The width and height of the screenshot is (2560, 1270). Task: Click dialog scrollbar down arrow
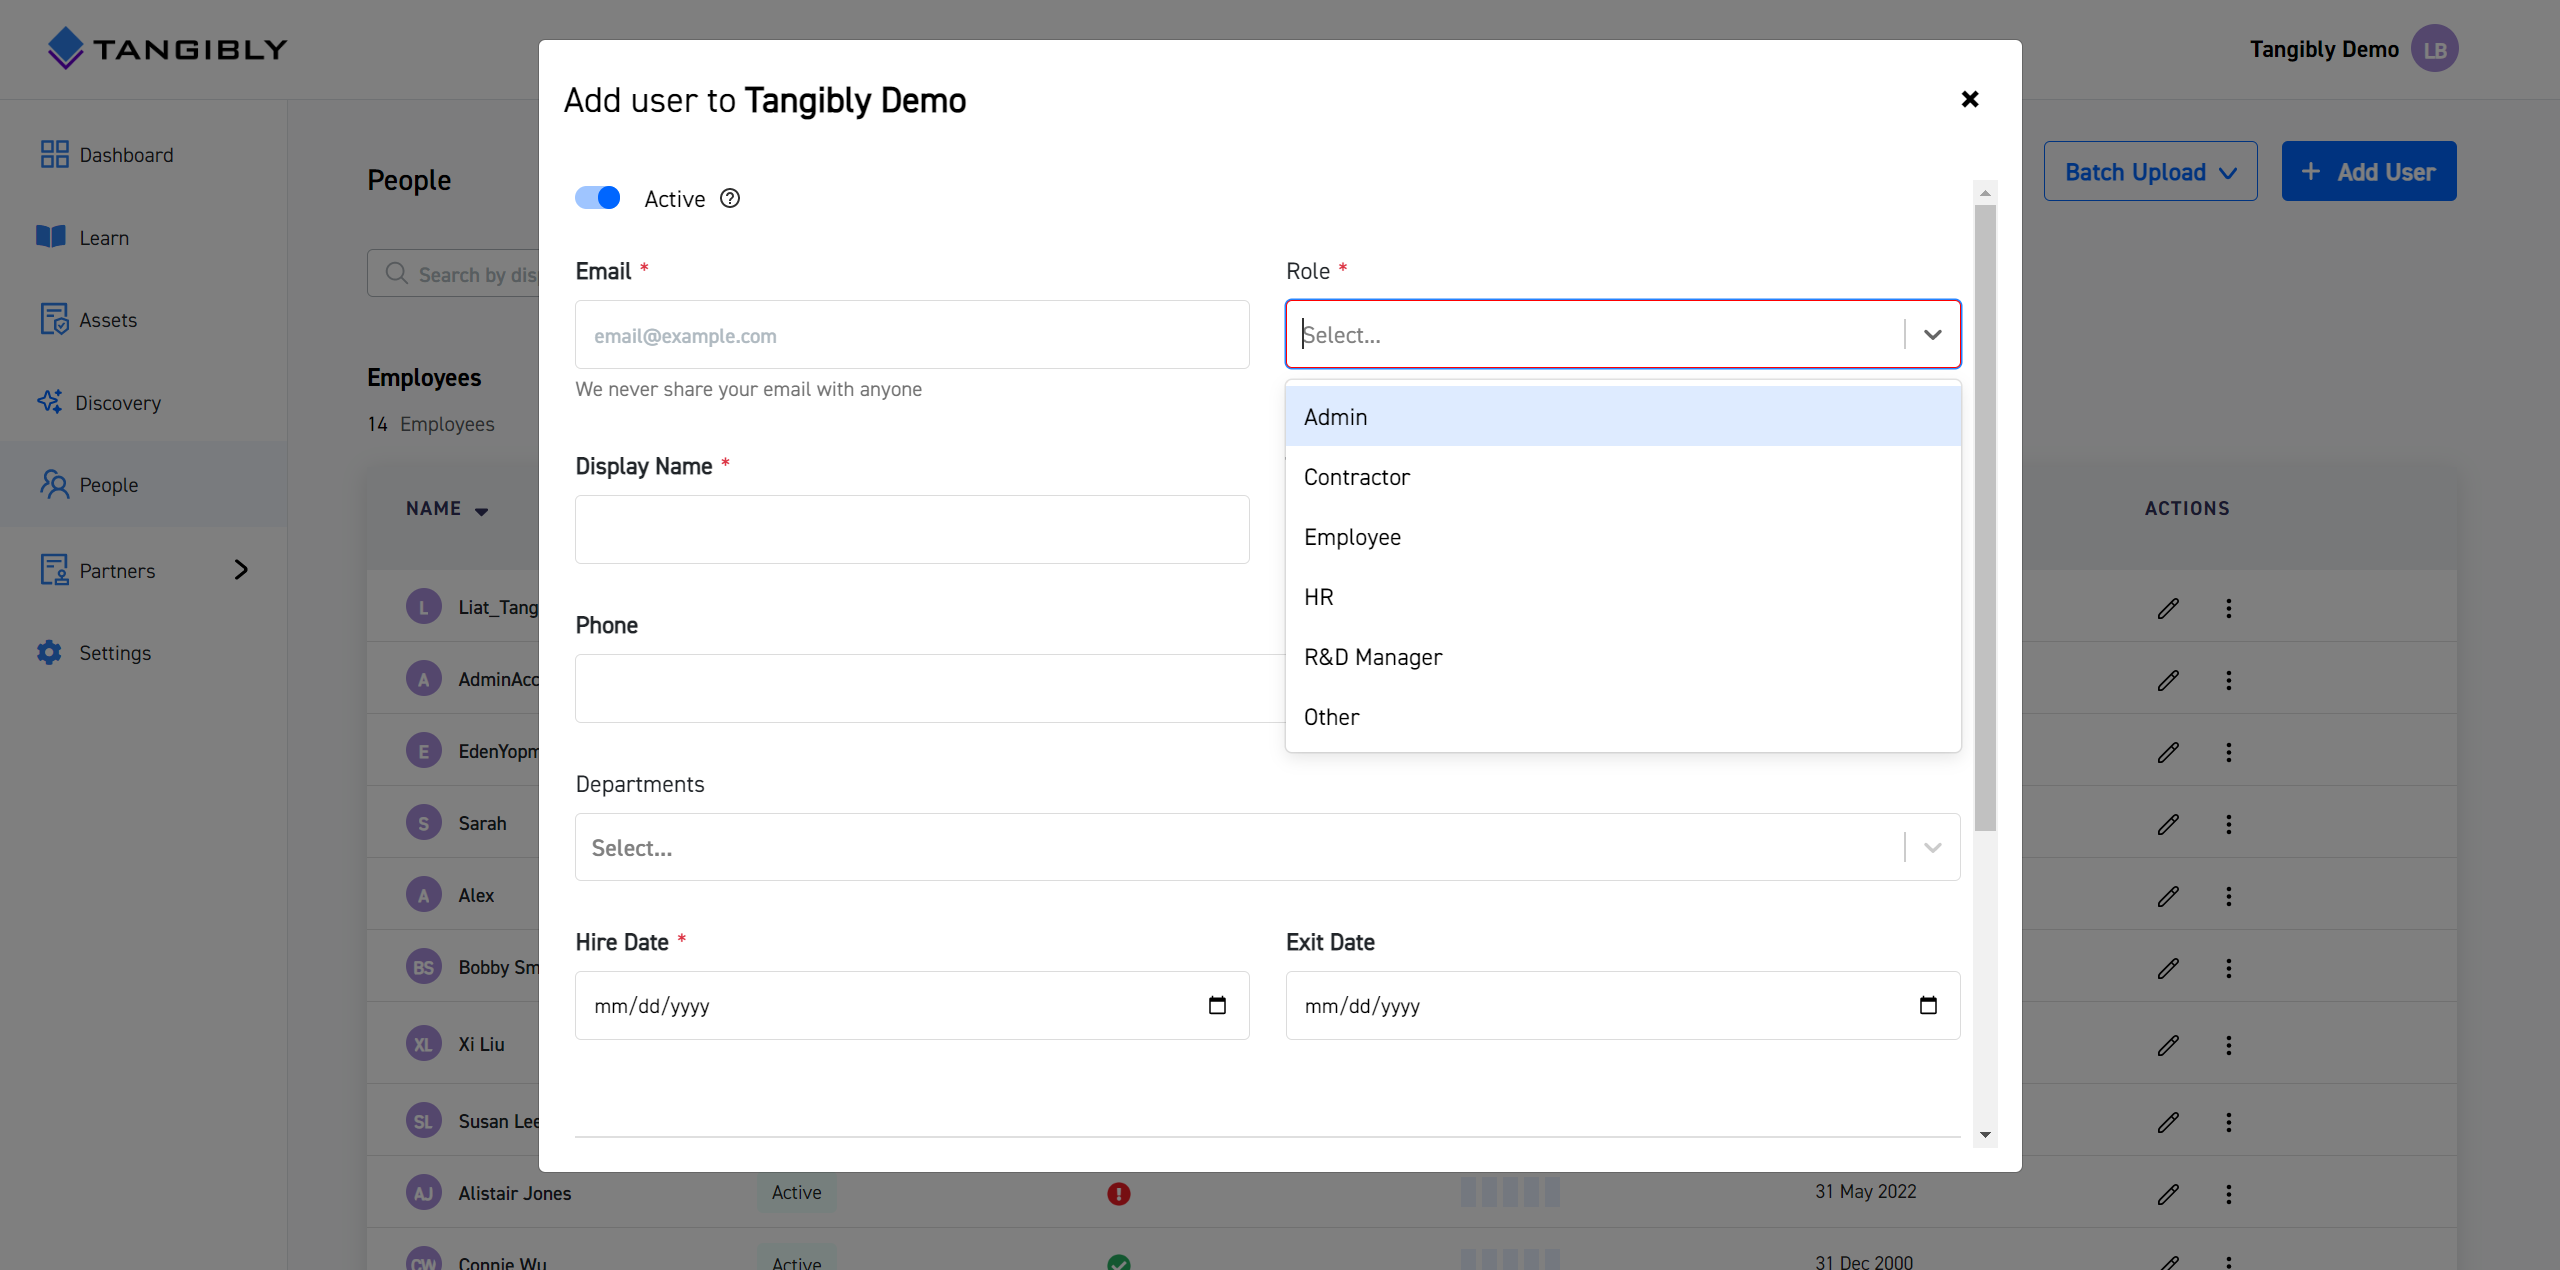click(1986, 1135)
